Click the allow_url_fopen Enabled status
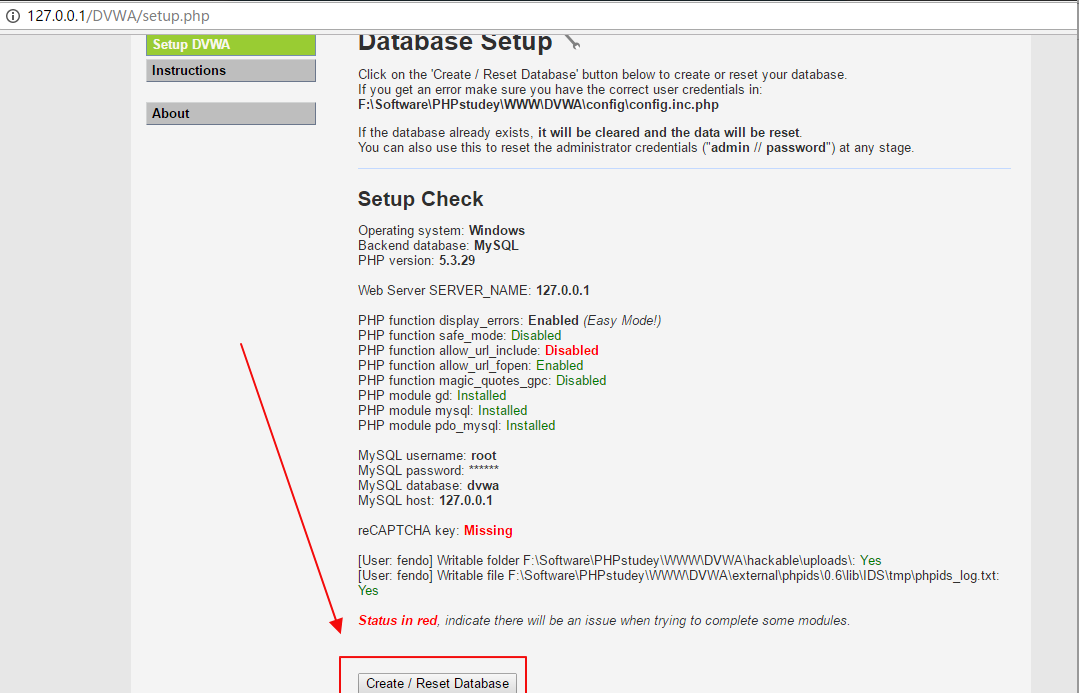Viewport: 1079px width, 693px height. point(559,366)
